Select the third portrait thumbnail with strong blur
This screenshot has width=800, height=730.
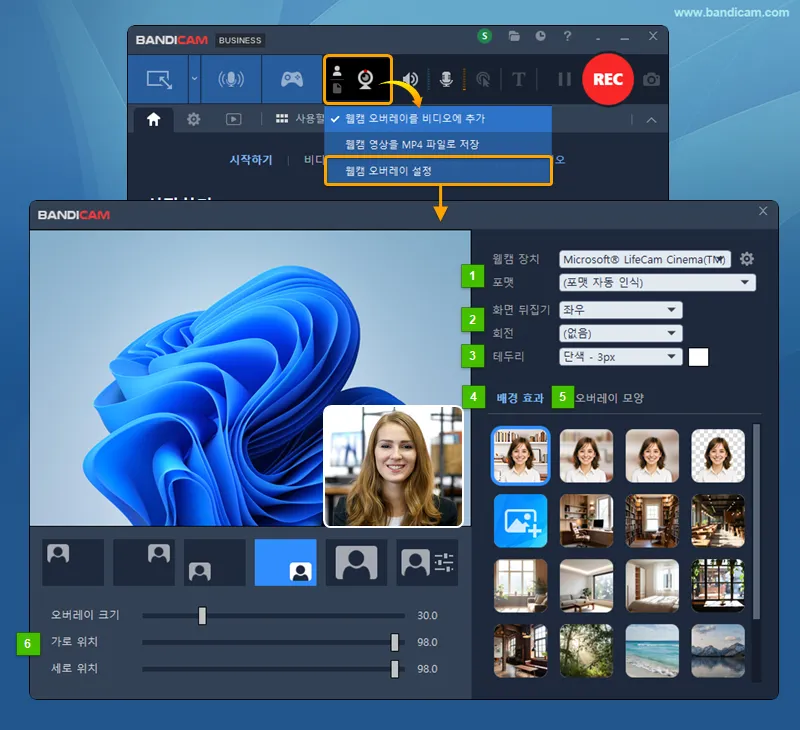click(x=652, y=456)
